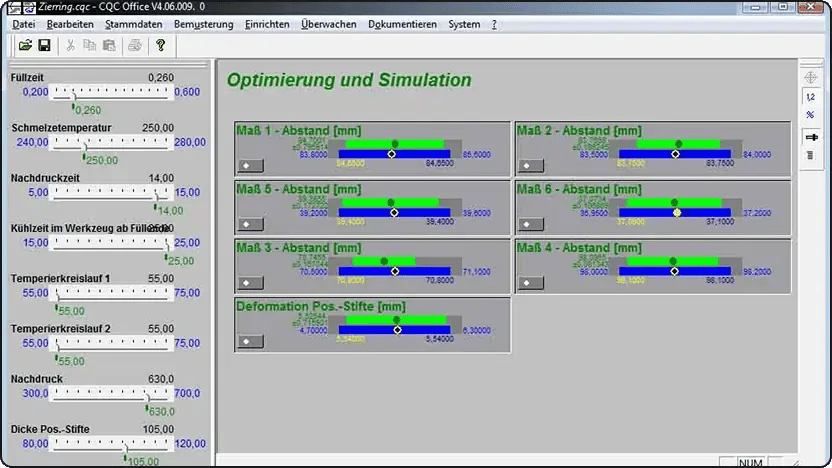Click the Stammdaten menu item
The height and width of the screenshot is (468, 832).
pos(134,24)
